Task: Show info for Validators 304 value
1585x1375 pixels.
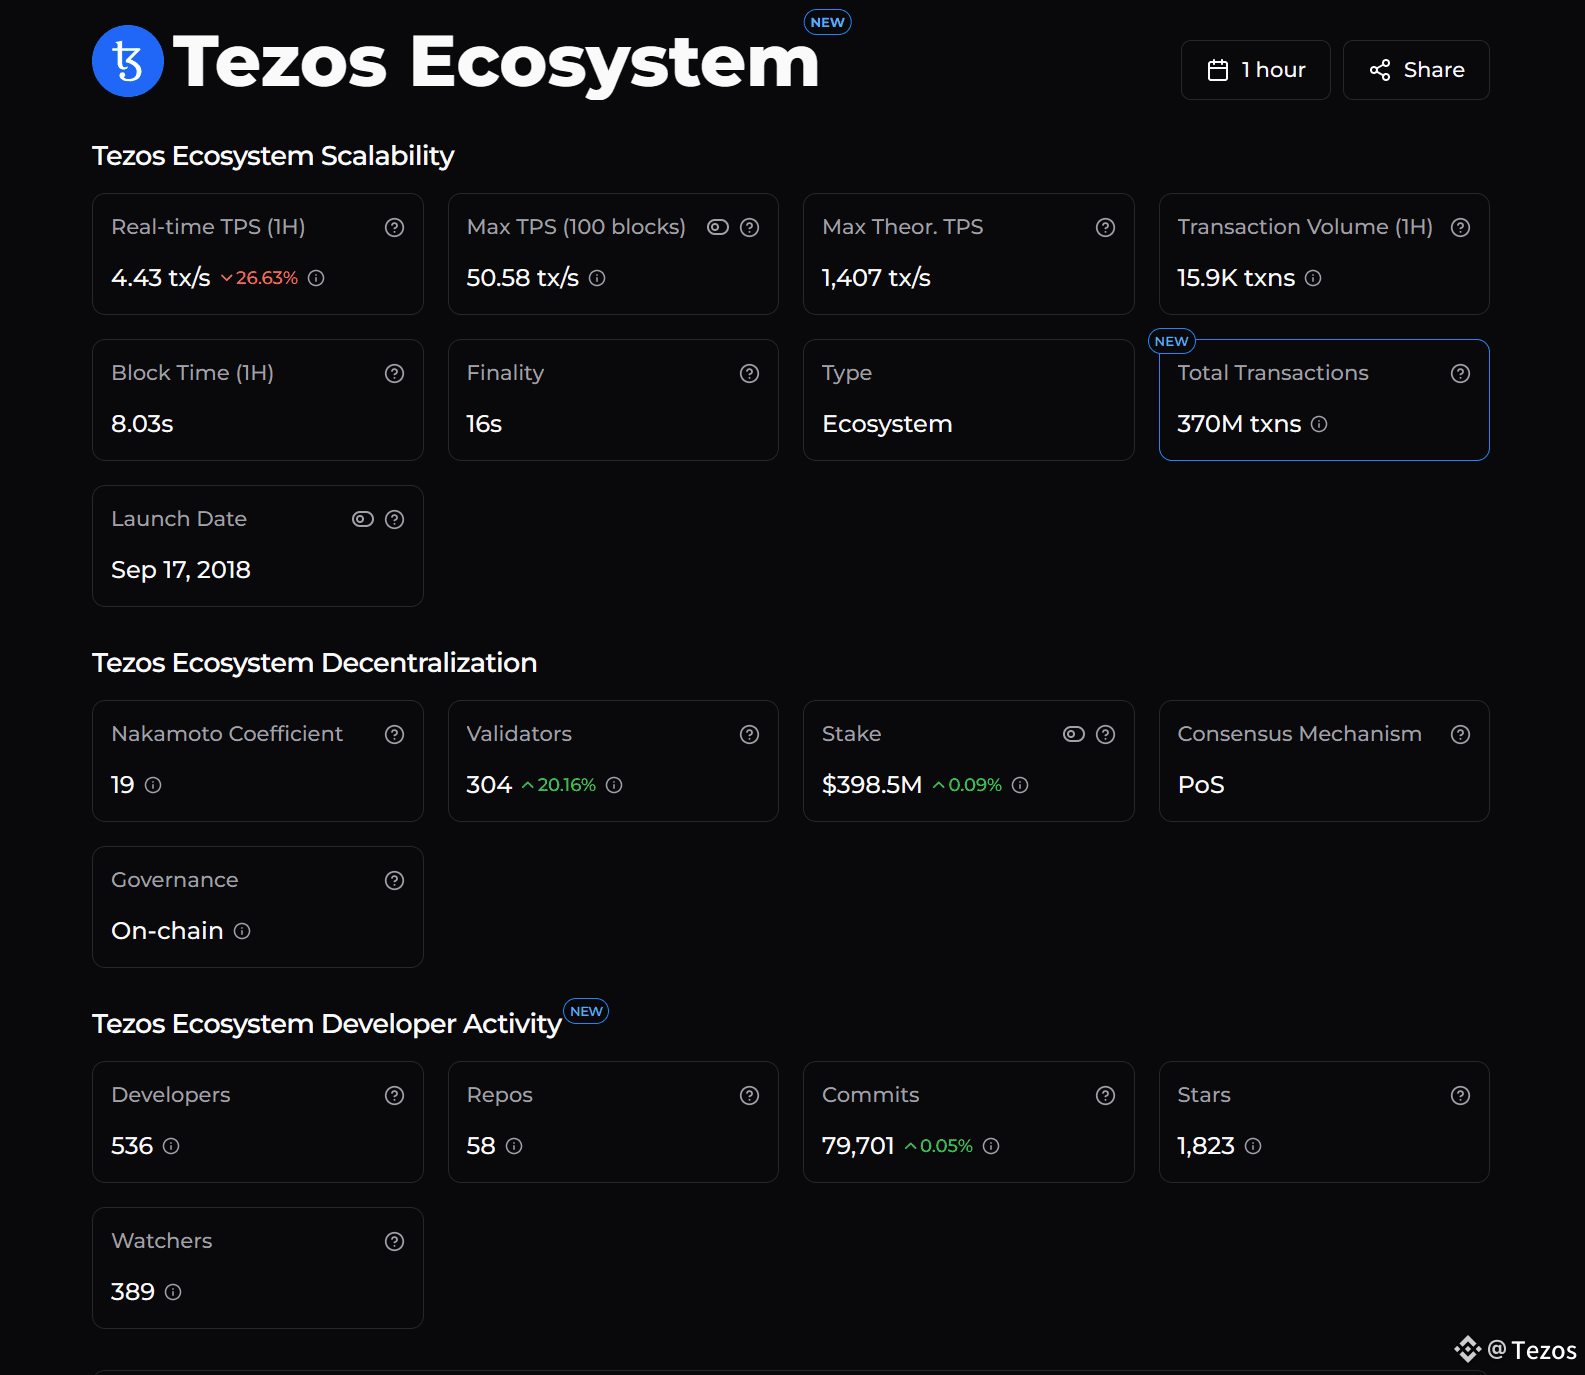Action: pyautogui.click(x=614, y=785)
